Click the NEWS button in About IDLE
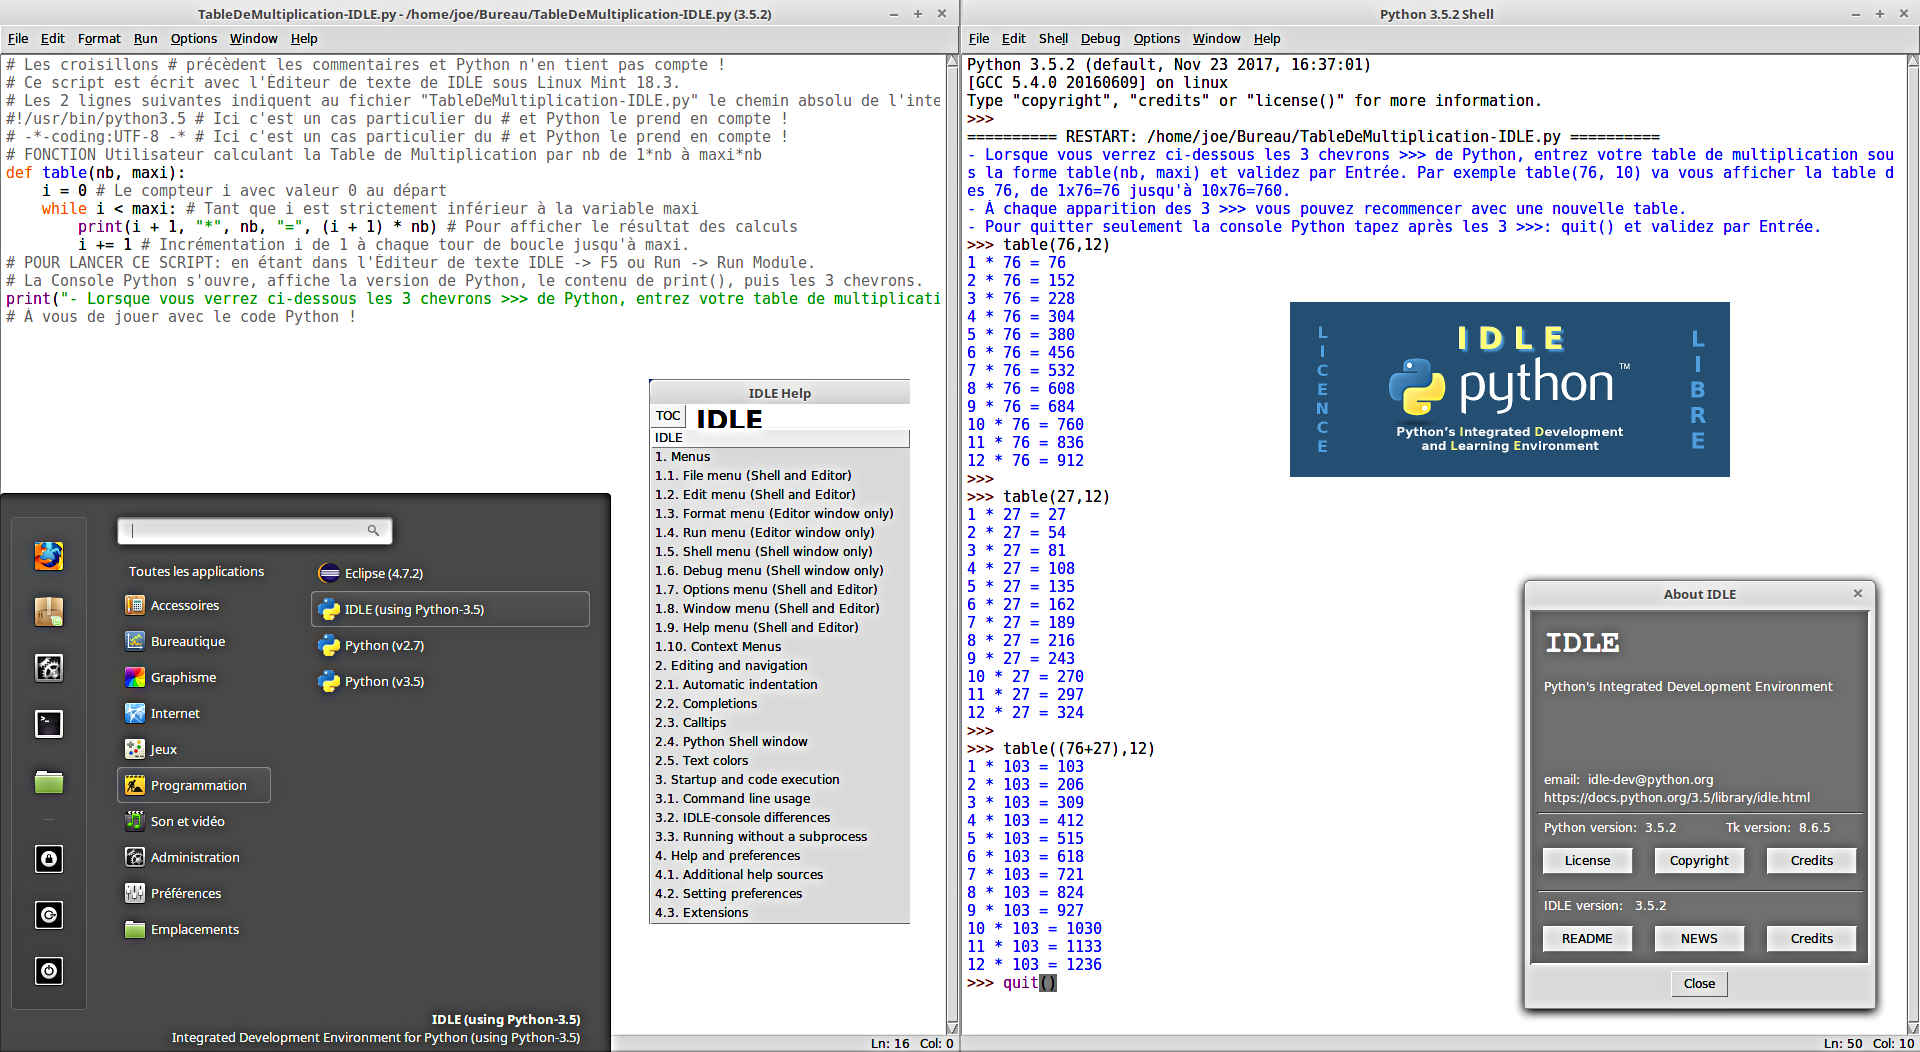1920x1052 pixels. point(1699,938)
